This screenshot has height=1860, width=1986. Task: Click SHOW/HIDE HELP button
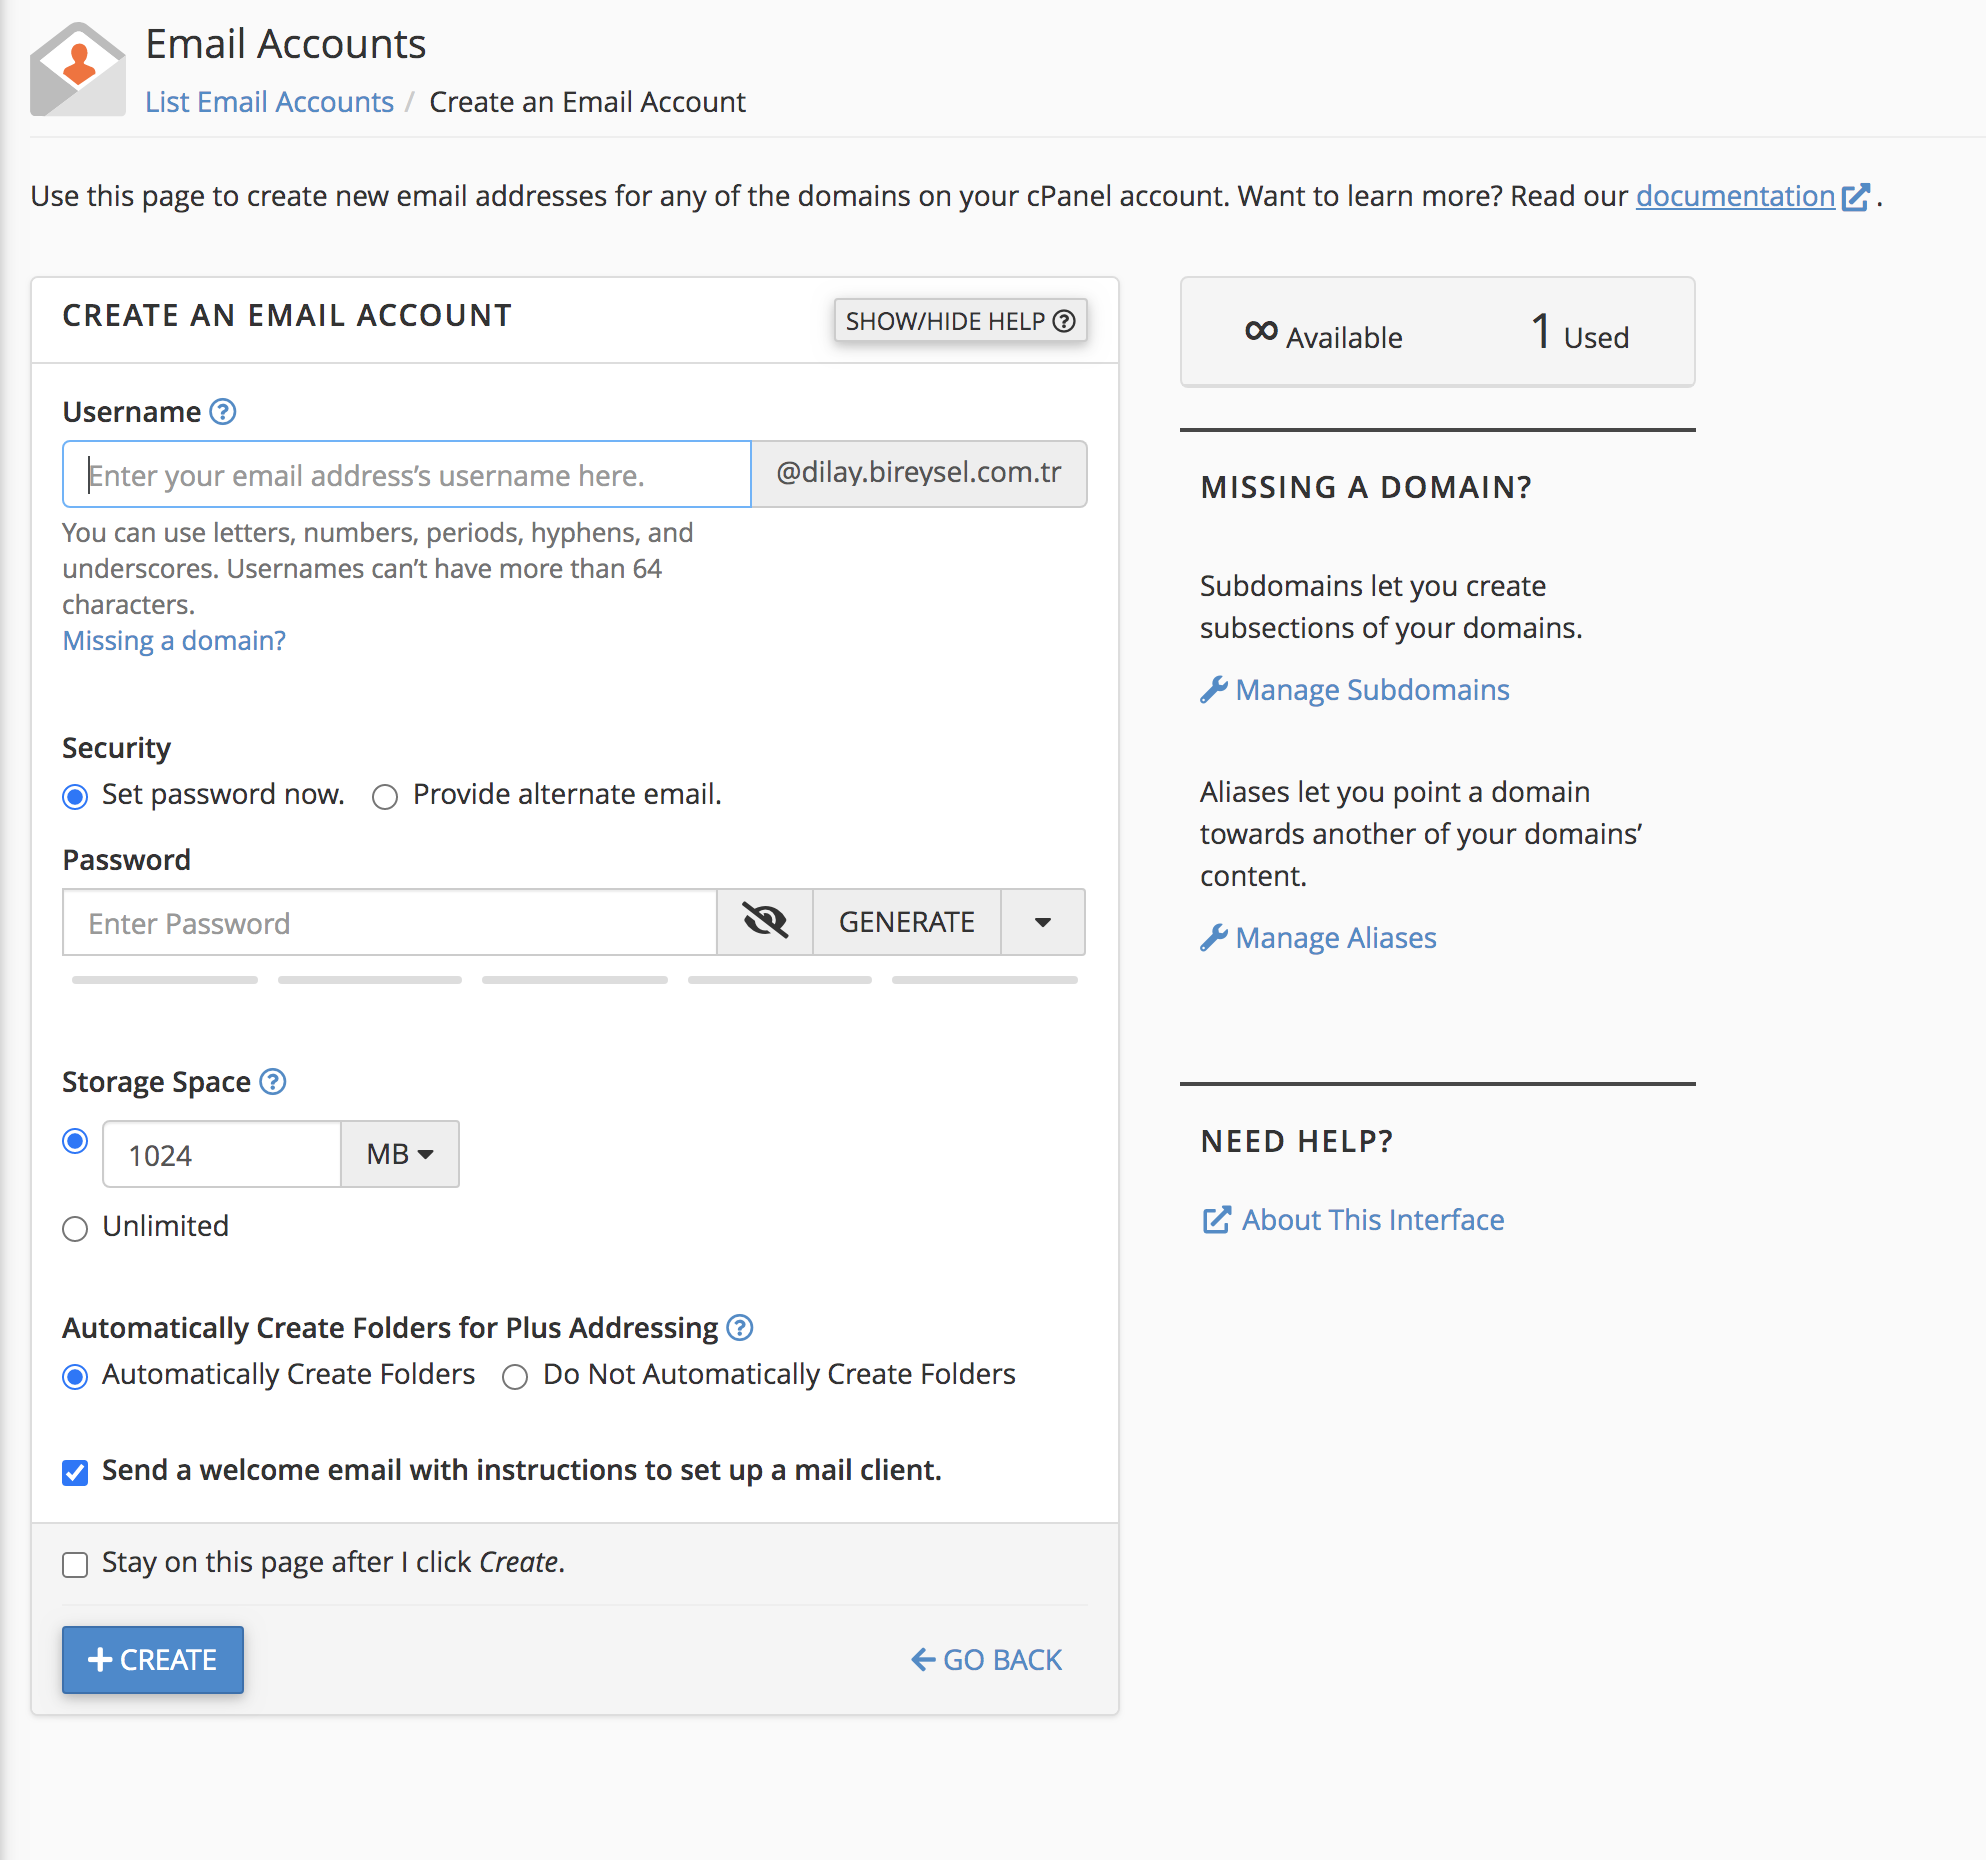click(961, 321)
